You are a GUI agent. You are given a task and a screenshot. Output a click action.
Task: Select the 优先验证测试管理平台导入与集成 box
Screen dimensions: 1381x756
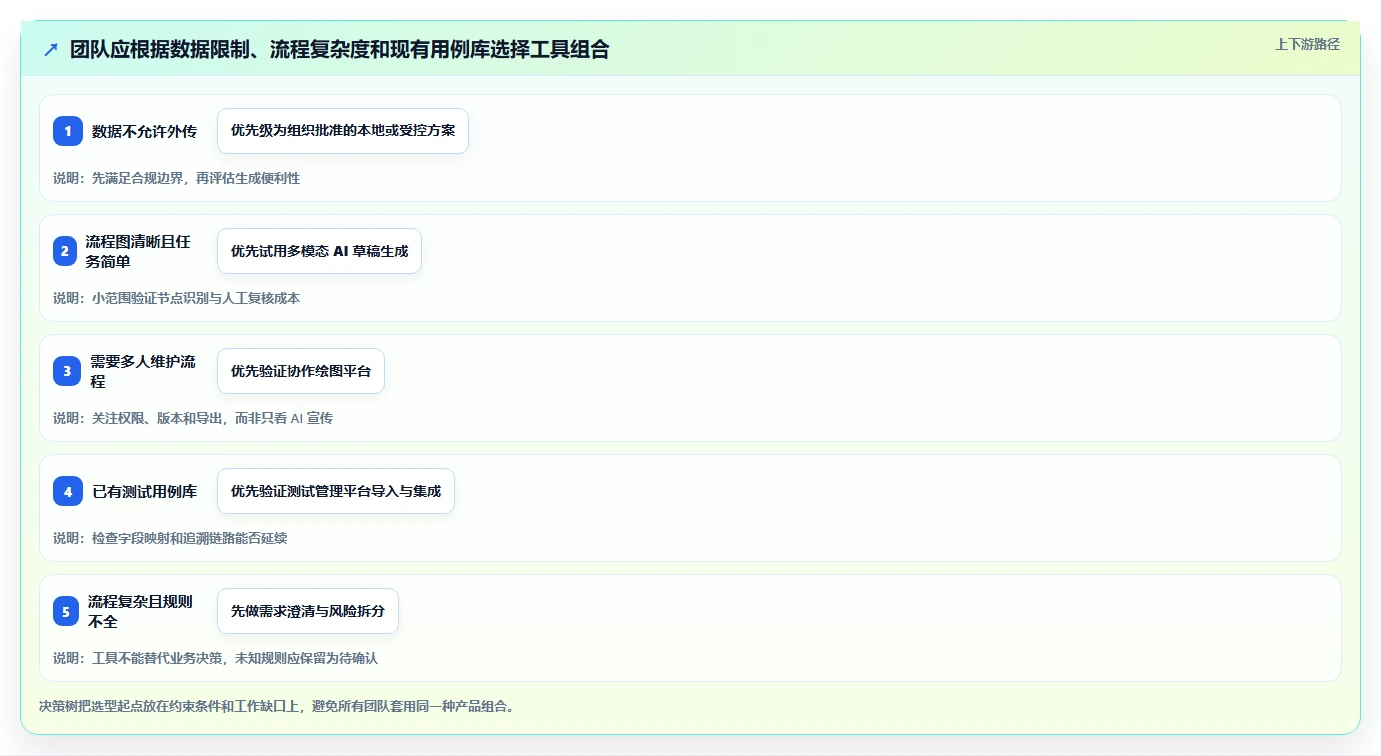pos(336,491)
